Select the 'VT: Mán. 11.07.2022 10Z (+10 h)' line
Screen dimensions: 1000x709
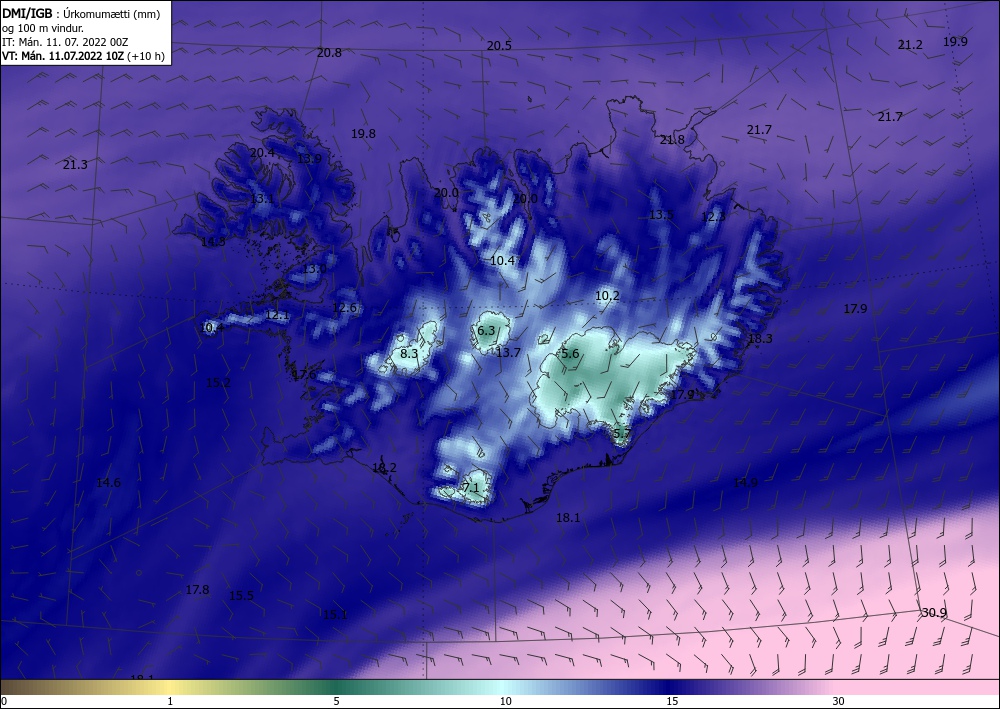tap(83, 56)
